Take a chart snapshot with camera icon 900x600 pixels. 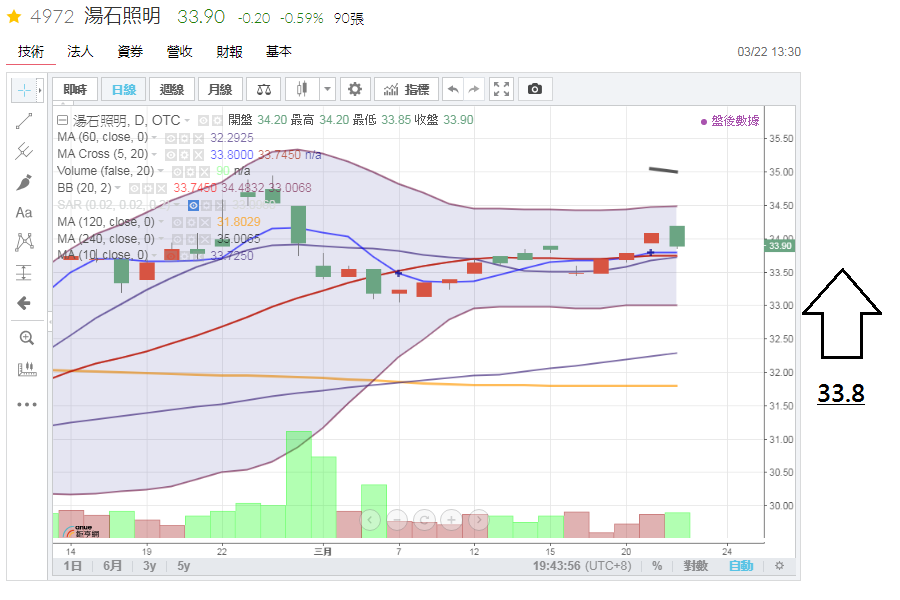535,90
